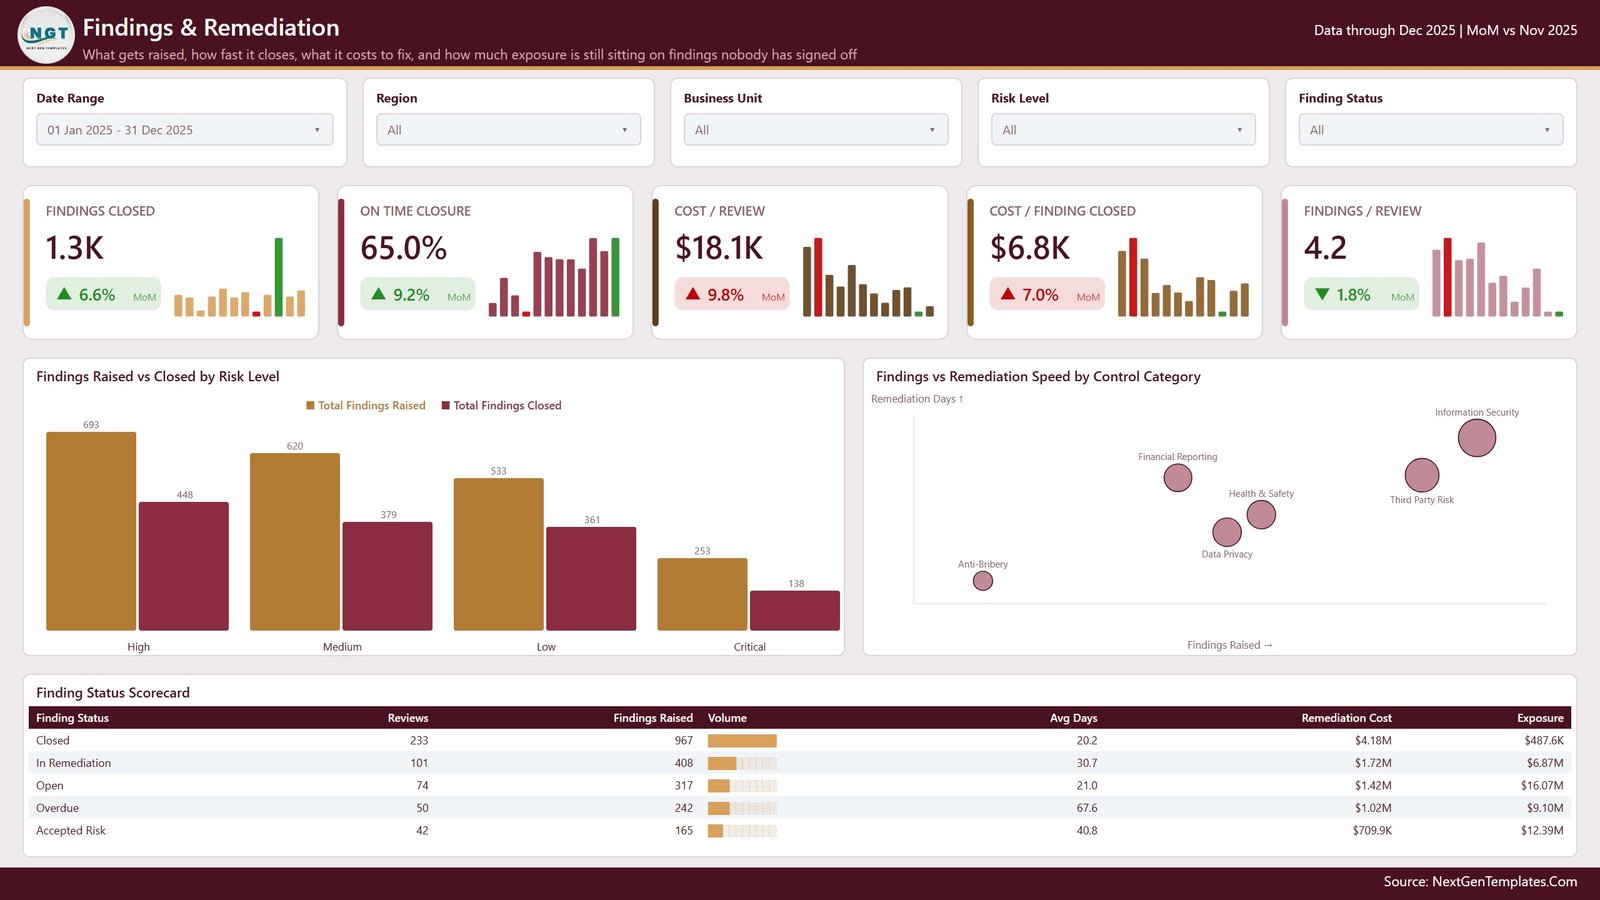This screenshot has height=900, width=1600.
Task: Select the Information Security bubble
Action: pyautogui.click(x=1477, y=437)
